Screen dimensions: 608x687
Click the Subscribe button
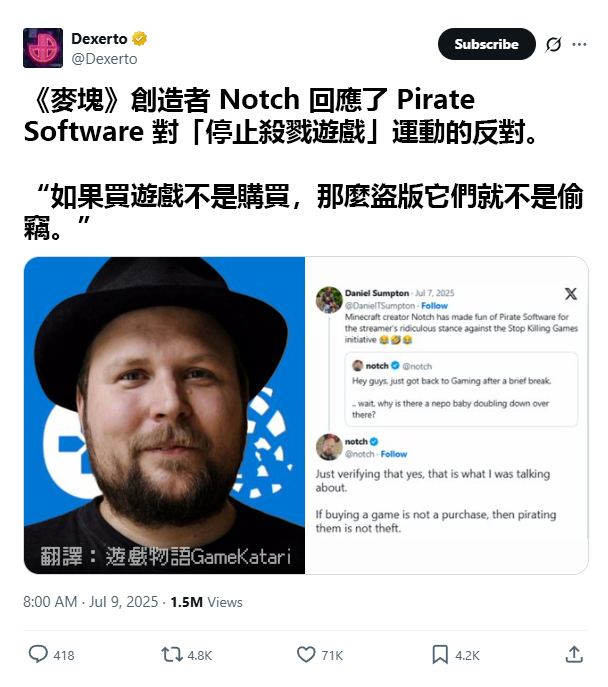point(487,44)
